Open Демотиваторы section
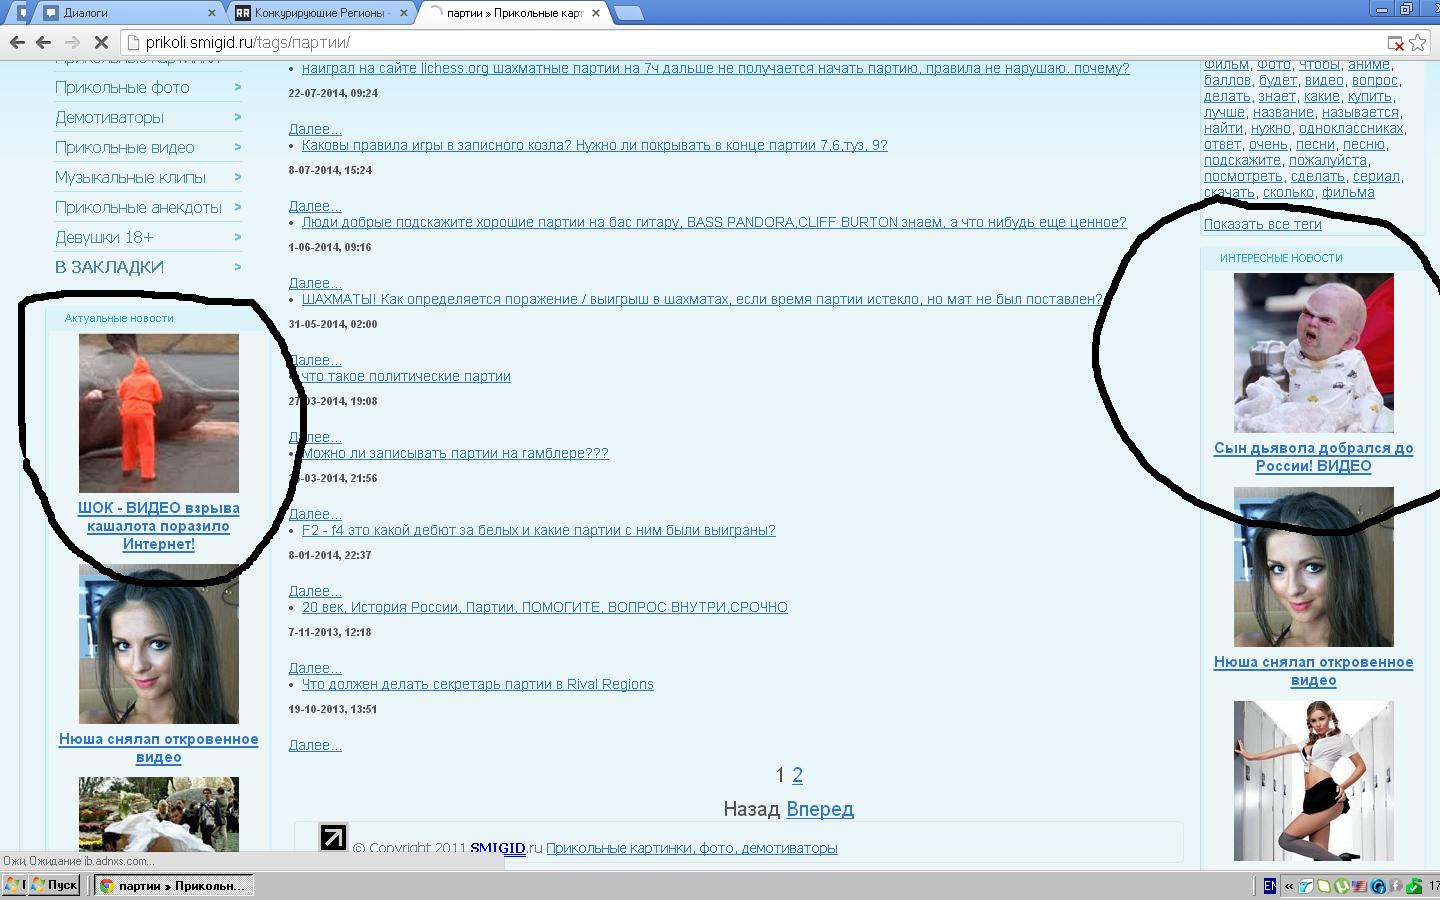Viewport: 1440px width, 900px height. pyautogui.click(x=109, y=117)
